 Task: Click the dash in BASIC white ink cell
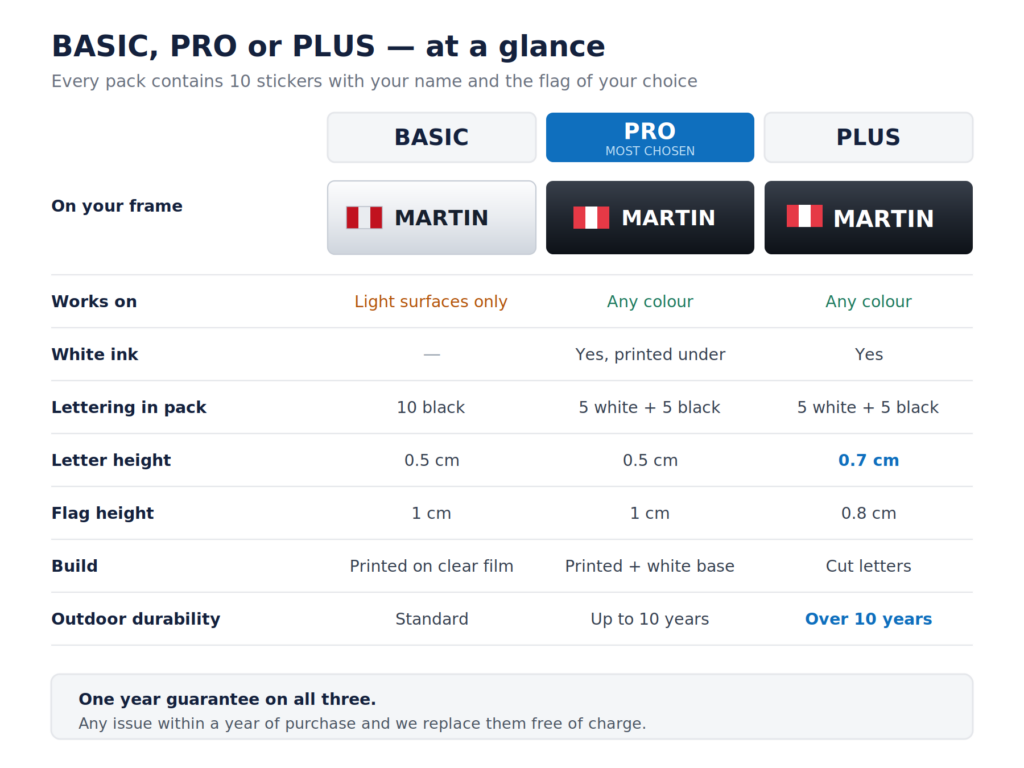click(x=432, y=355)
